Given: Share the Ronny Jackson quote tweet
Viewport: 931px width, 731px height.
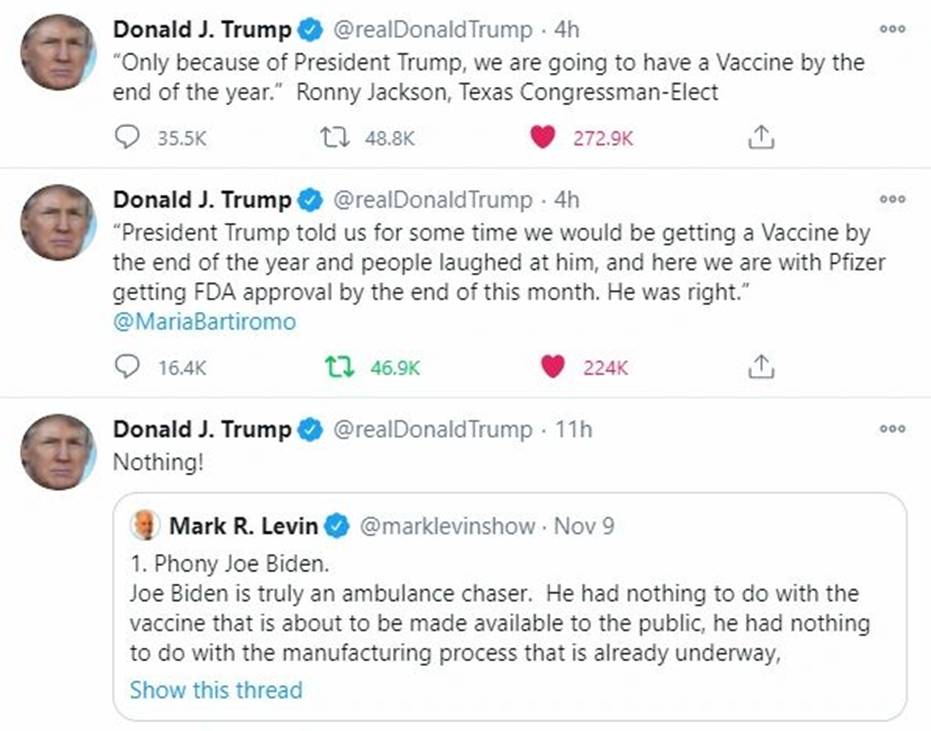Looking at the screenshot, I should click(x=761, y=139).
